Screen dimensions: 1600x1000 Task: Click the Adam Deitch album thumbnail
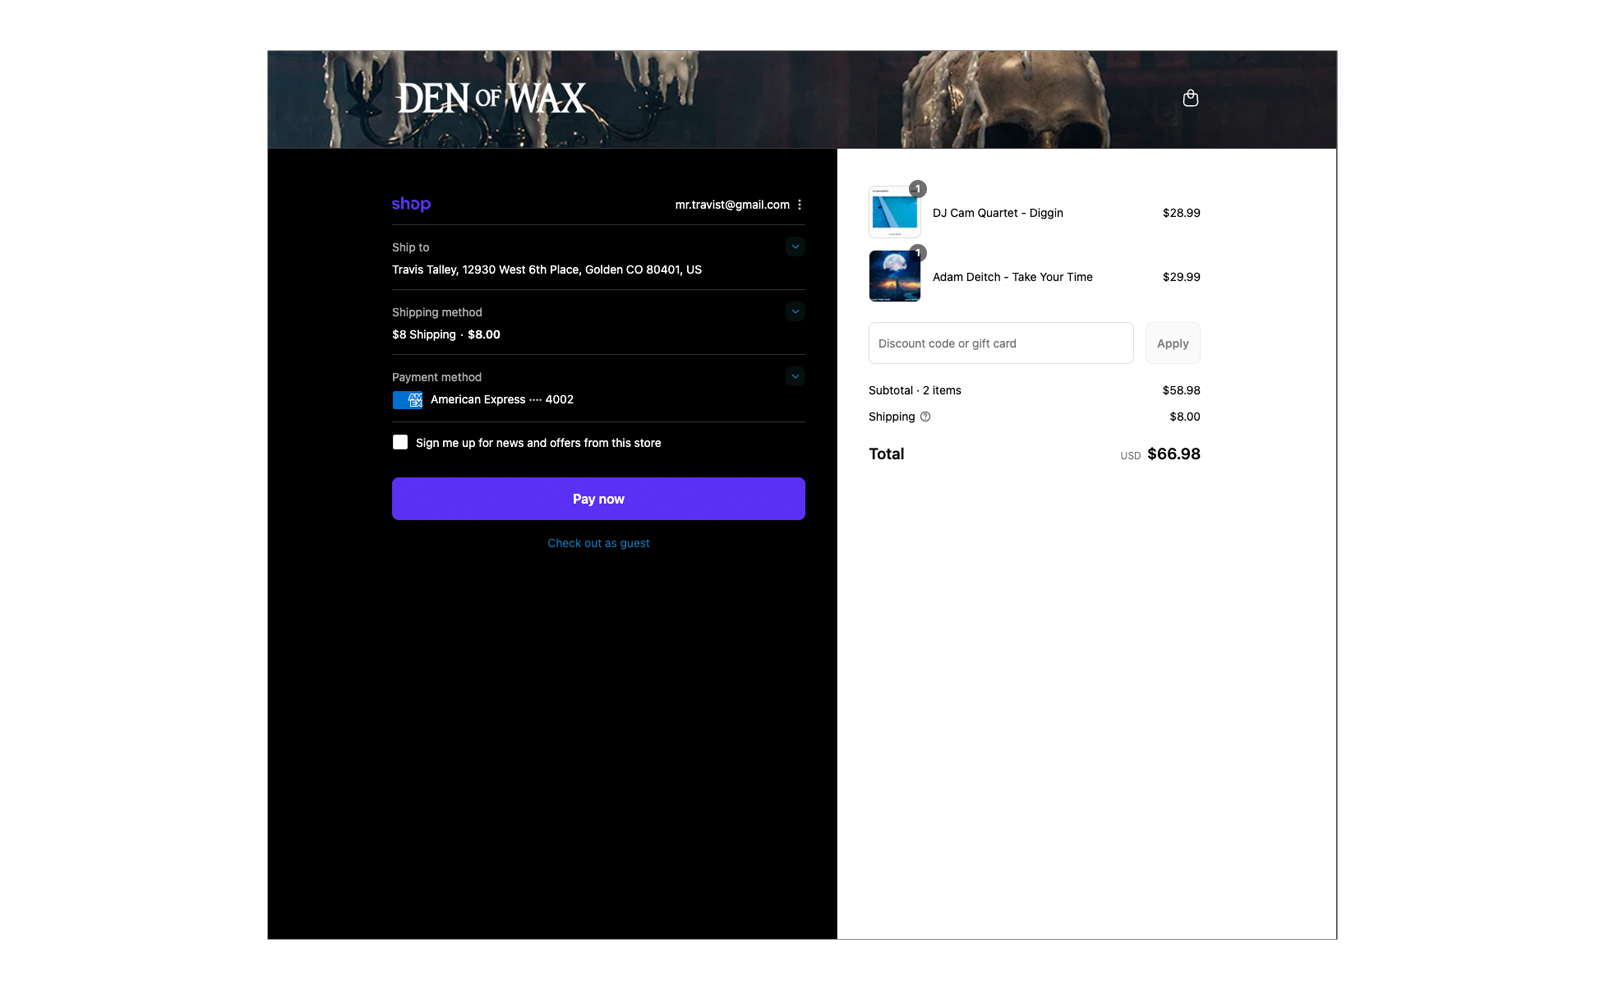pos(894,277)
